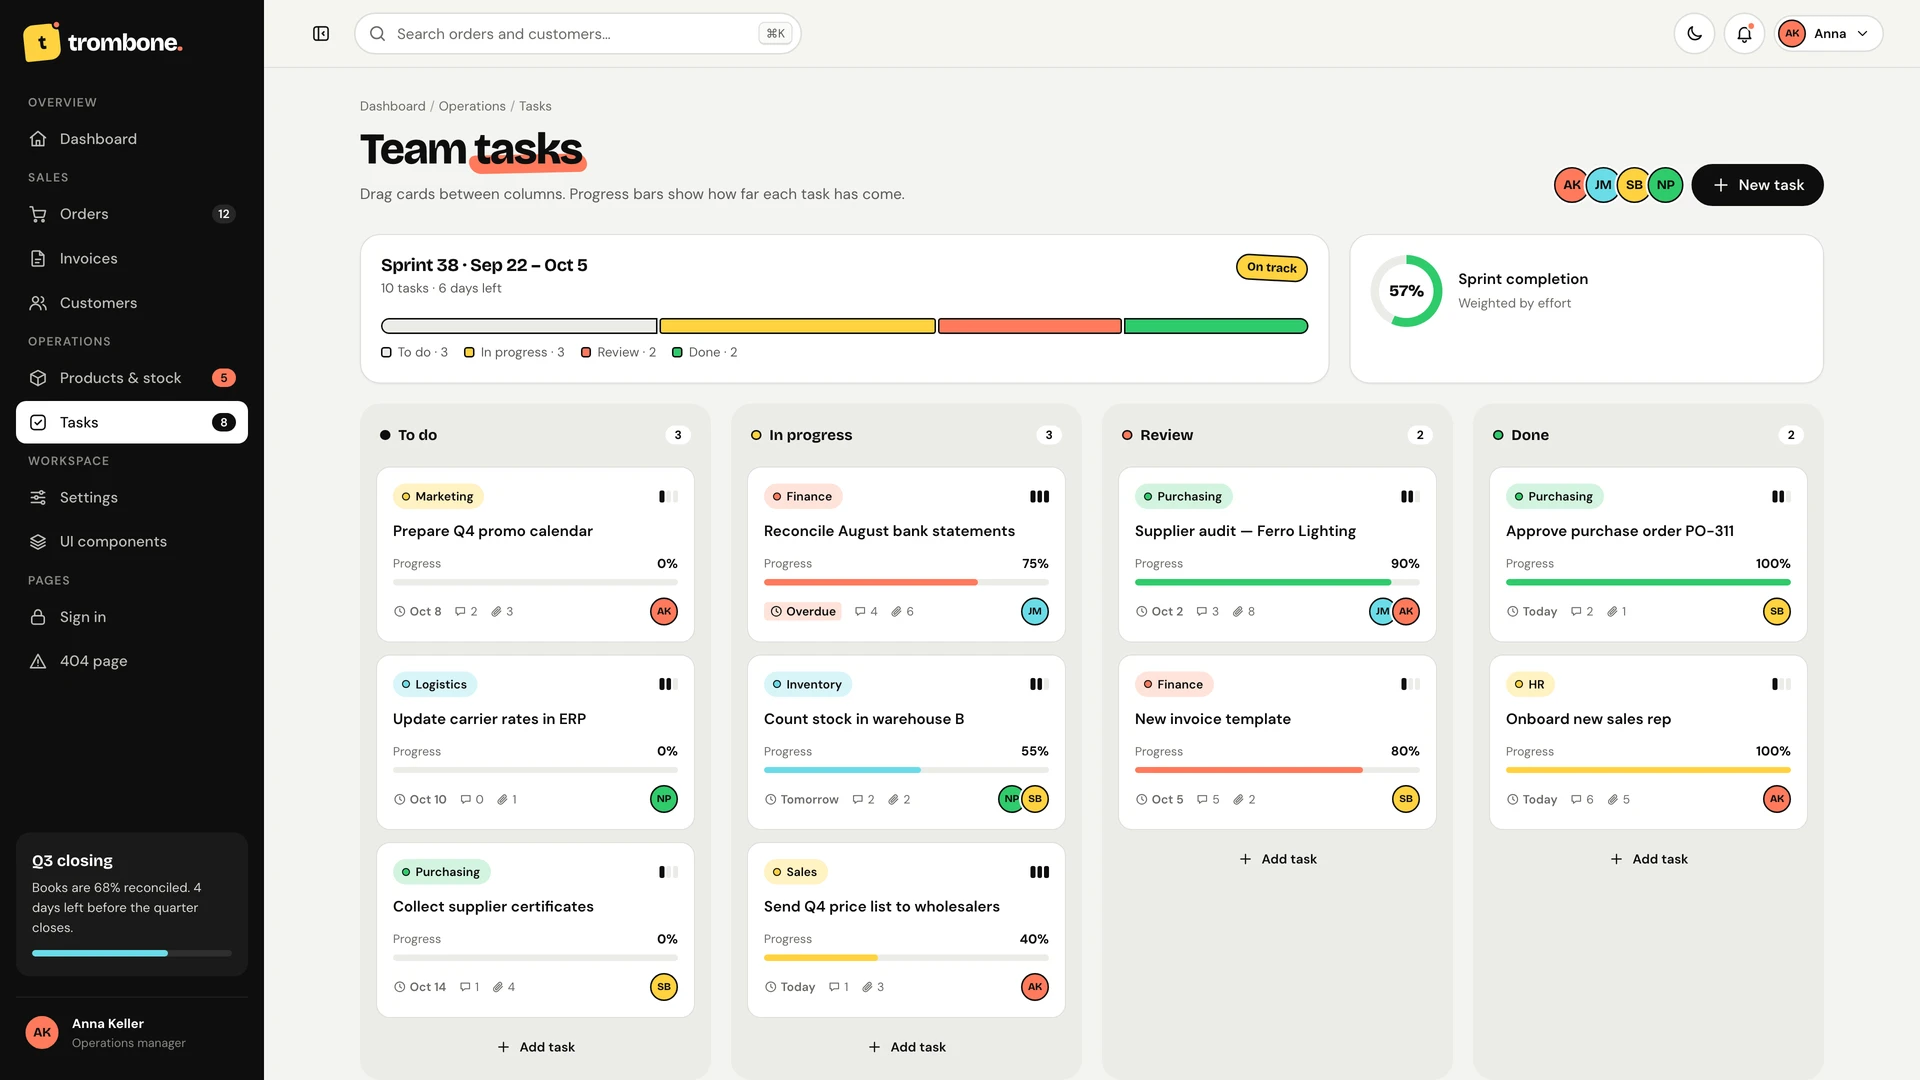Click the Operations breadcrumb link
Screen dimensions: 1920x1080
click(472, 107)
